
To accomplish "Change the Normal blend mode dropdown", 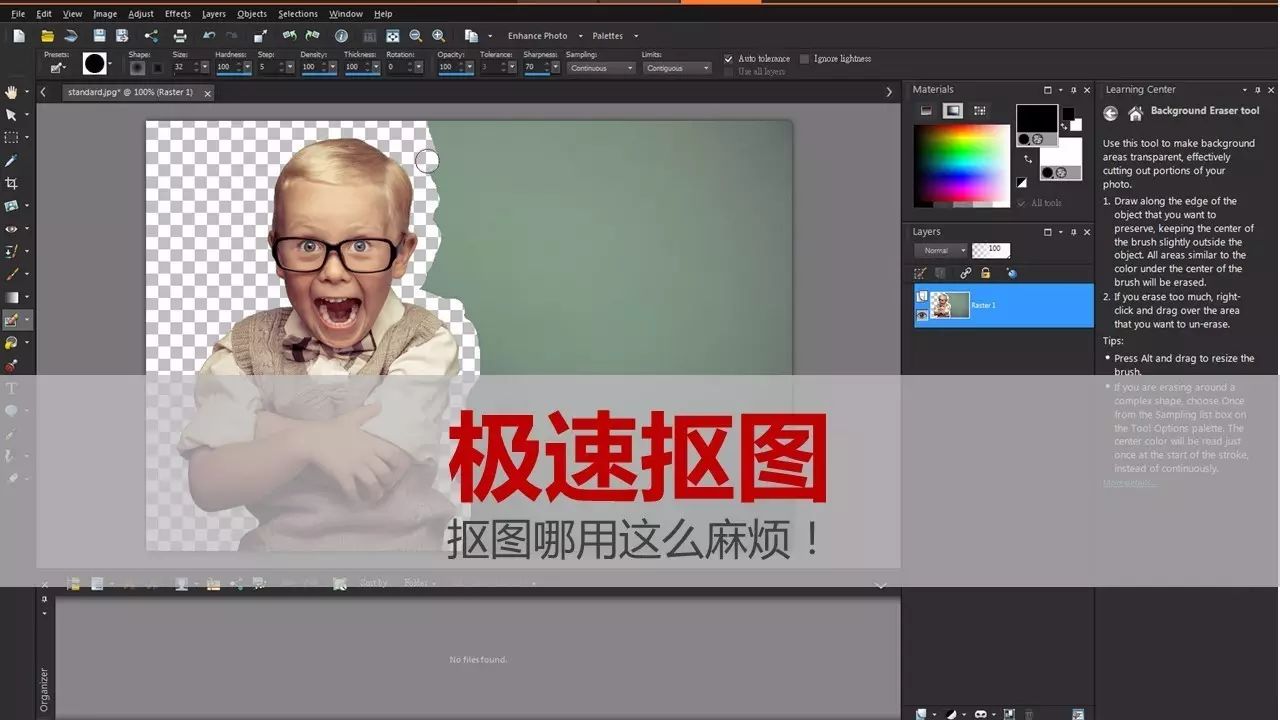I will coord(939,250).
